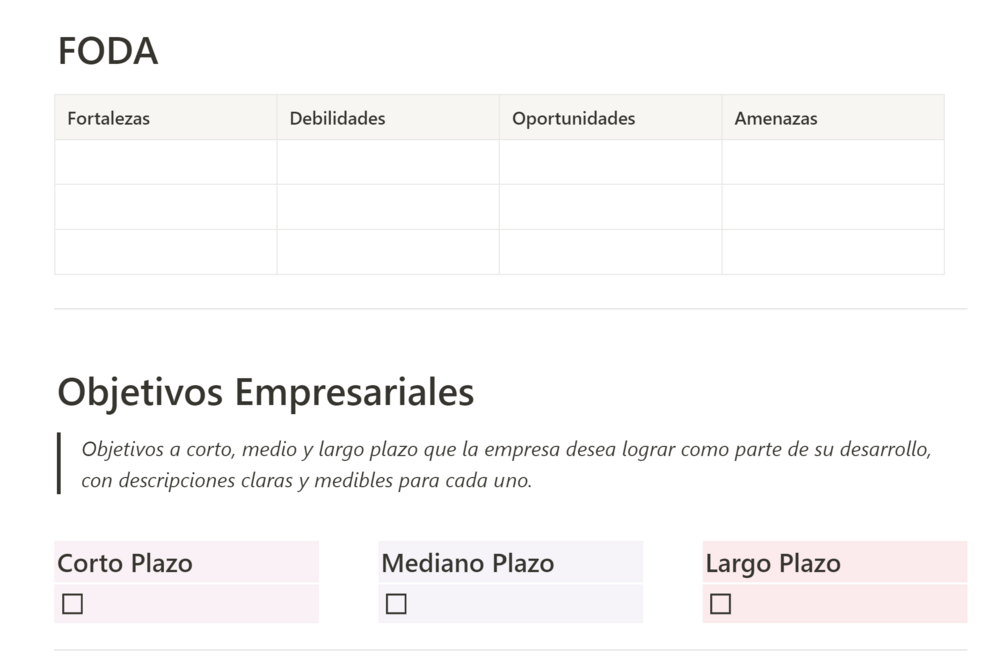Screen dimensions: 1005x672
Task: Check the checkbox under Corto Plazo
Action: 72,604
